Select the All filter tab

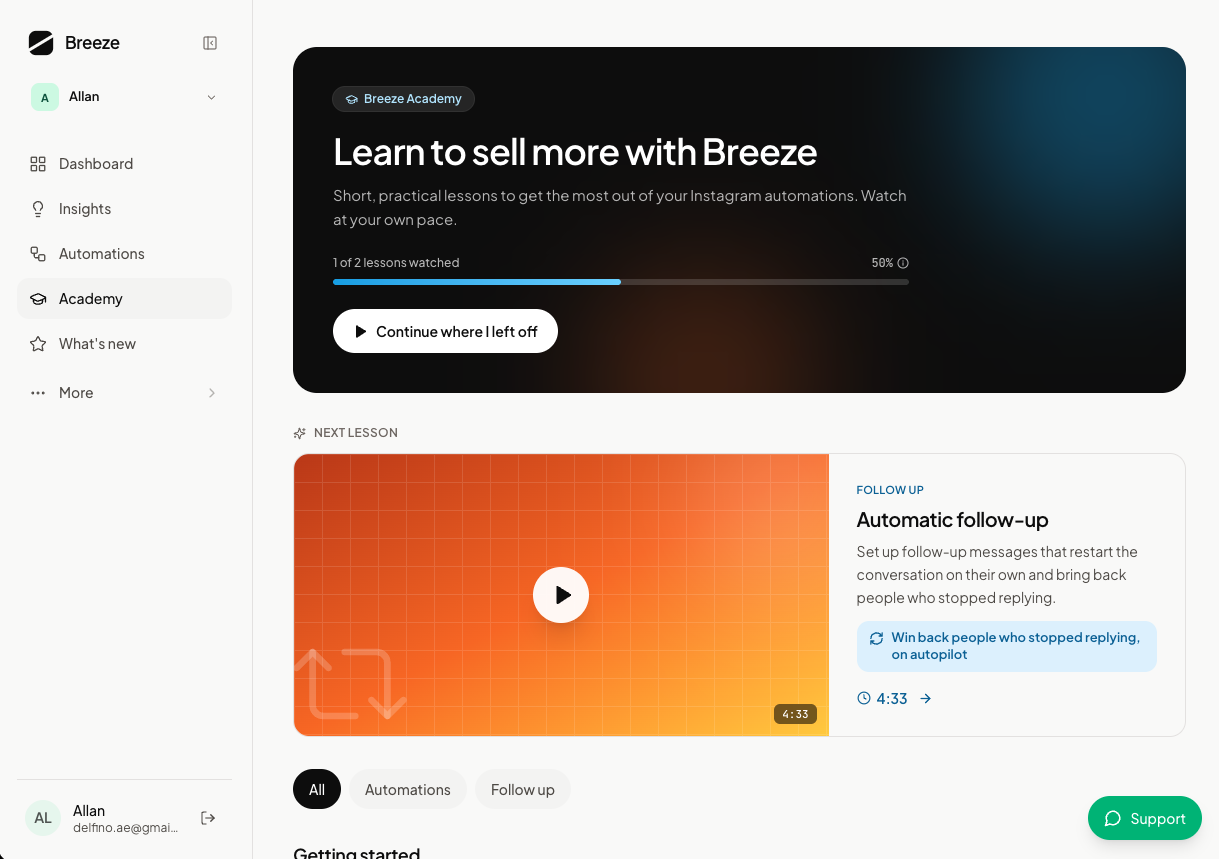tap(317, 790)
